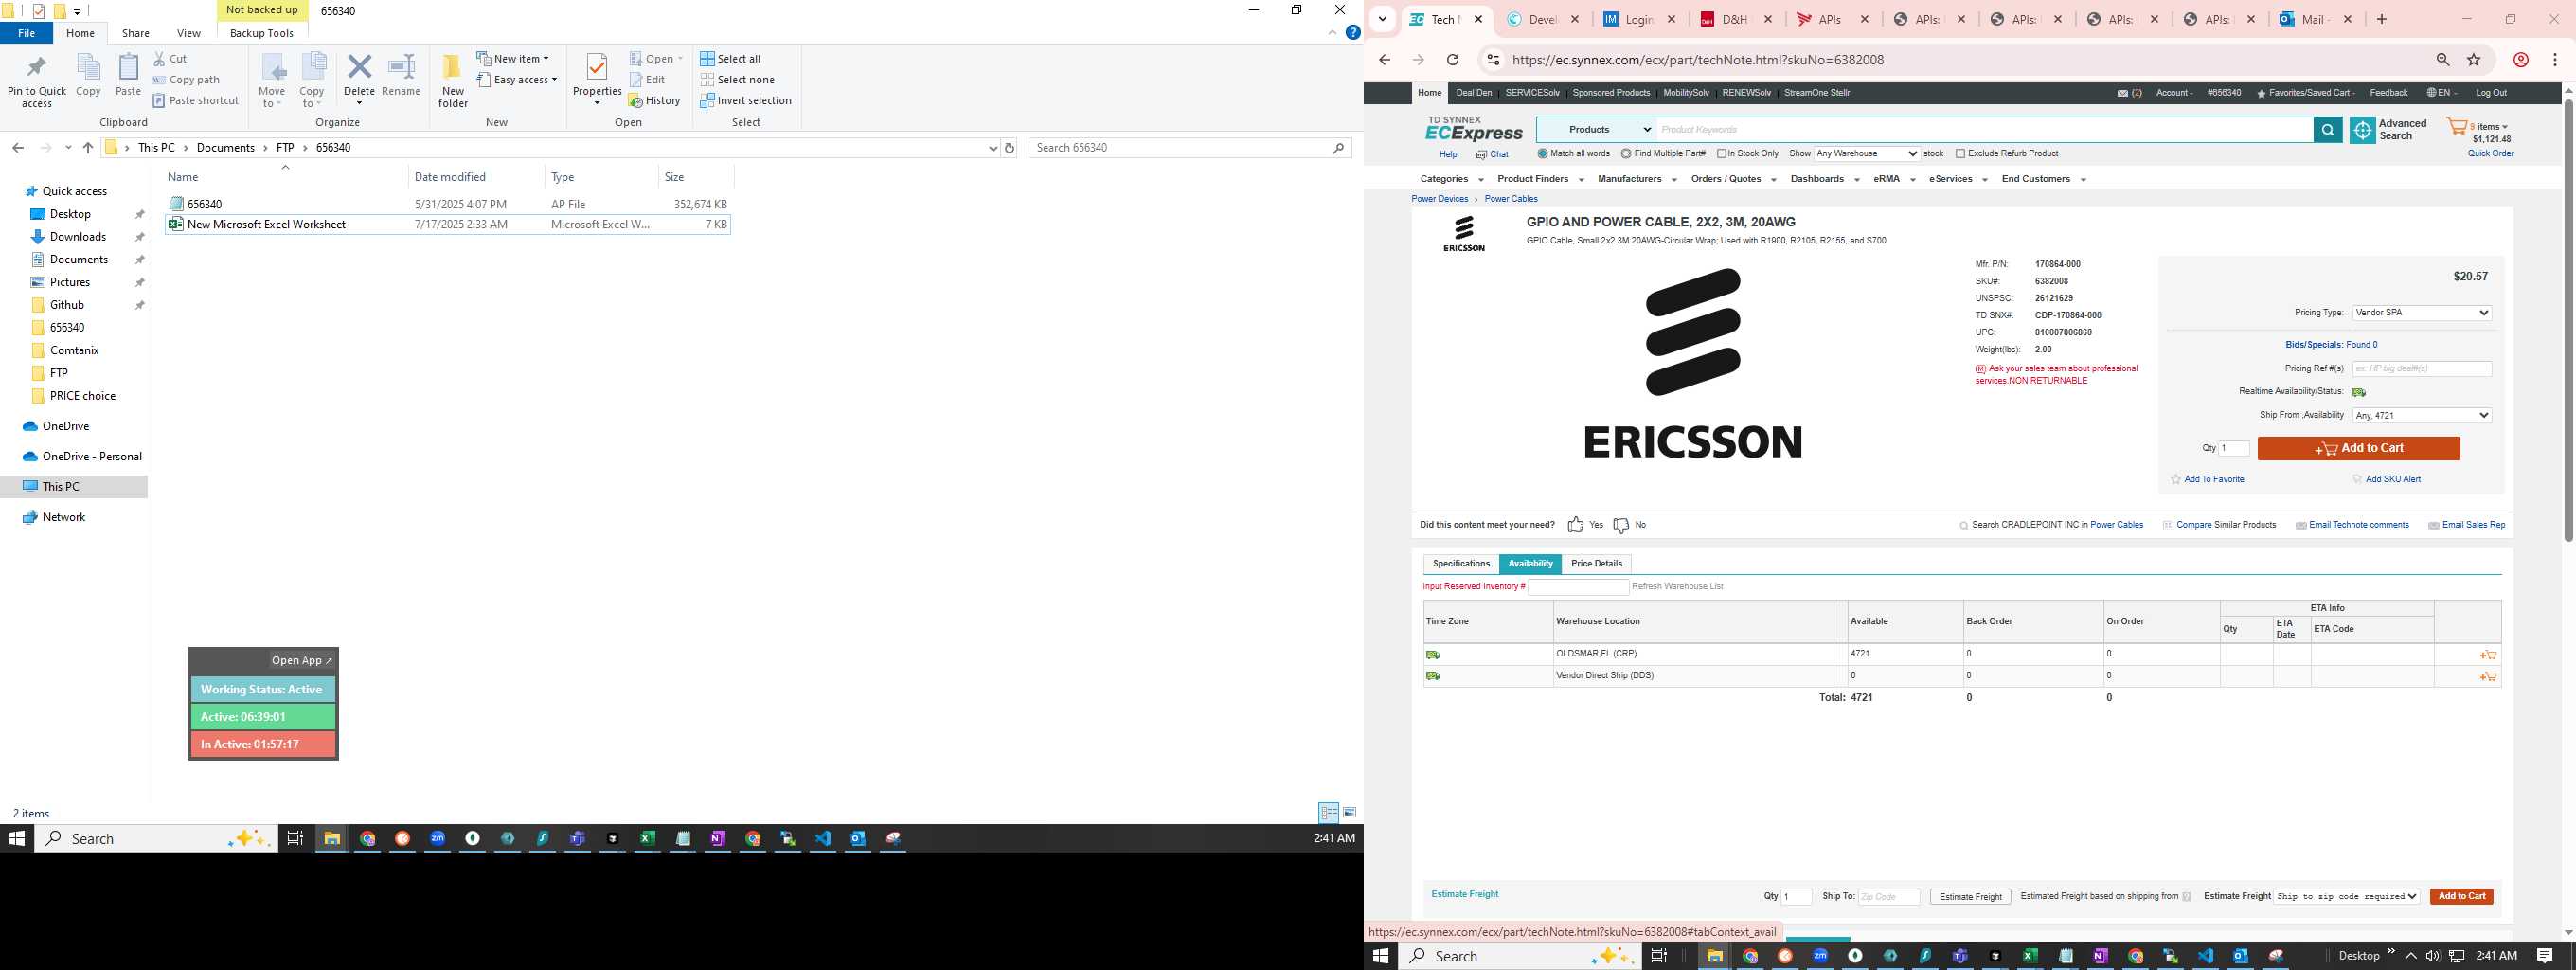Click the Zip Code field
This screenshot has width=2576, height=970.
(1889, 897)
